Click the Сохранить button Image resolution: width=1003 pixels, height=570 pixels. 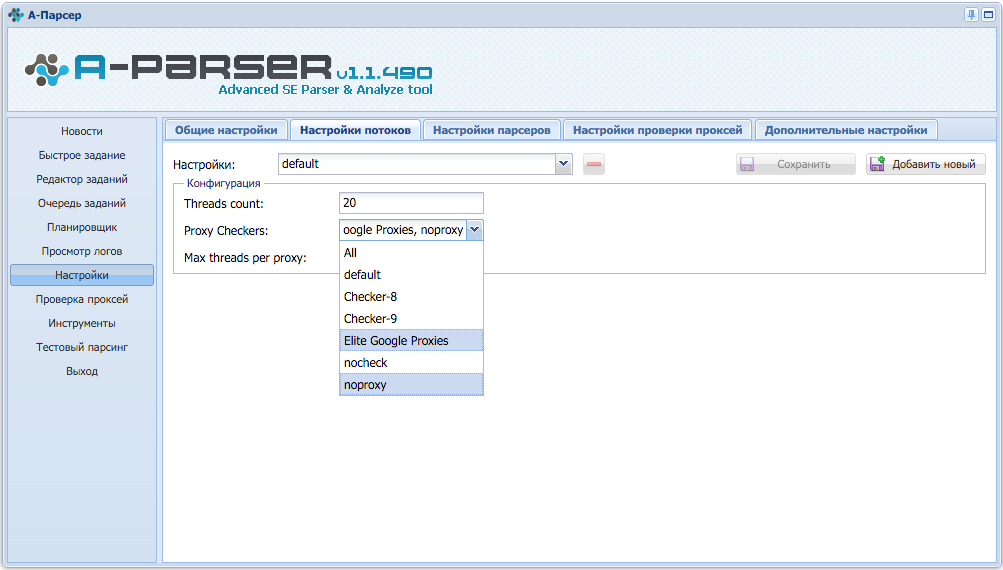pyautogui.click(x=795, y=164)
